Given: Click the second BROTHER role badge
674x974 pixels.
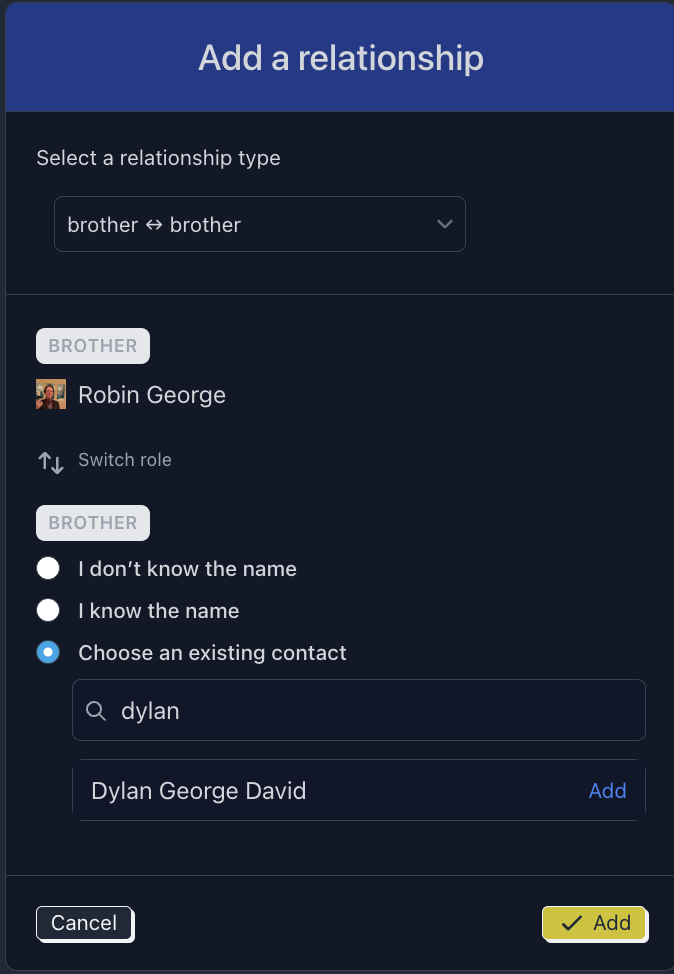Looking at the screenshot, I should pyautogui.click(x=92, y=522).
